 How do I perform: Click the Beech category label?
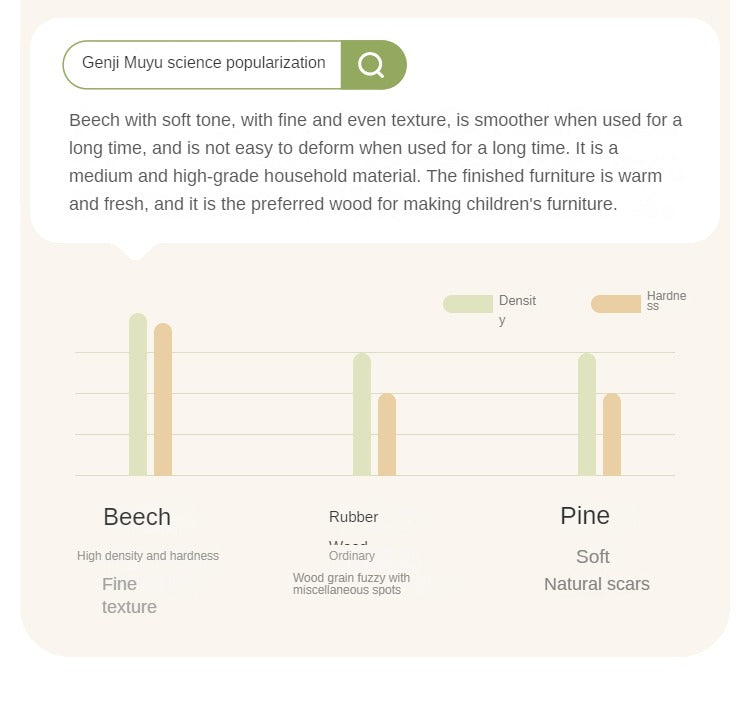click(x=137, y=517)
